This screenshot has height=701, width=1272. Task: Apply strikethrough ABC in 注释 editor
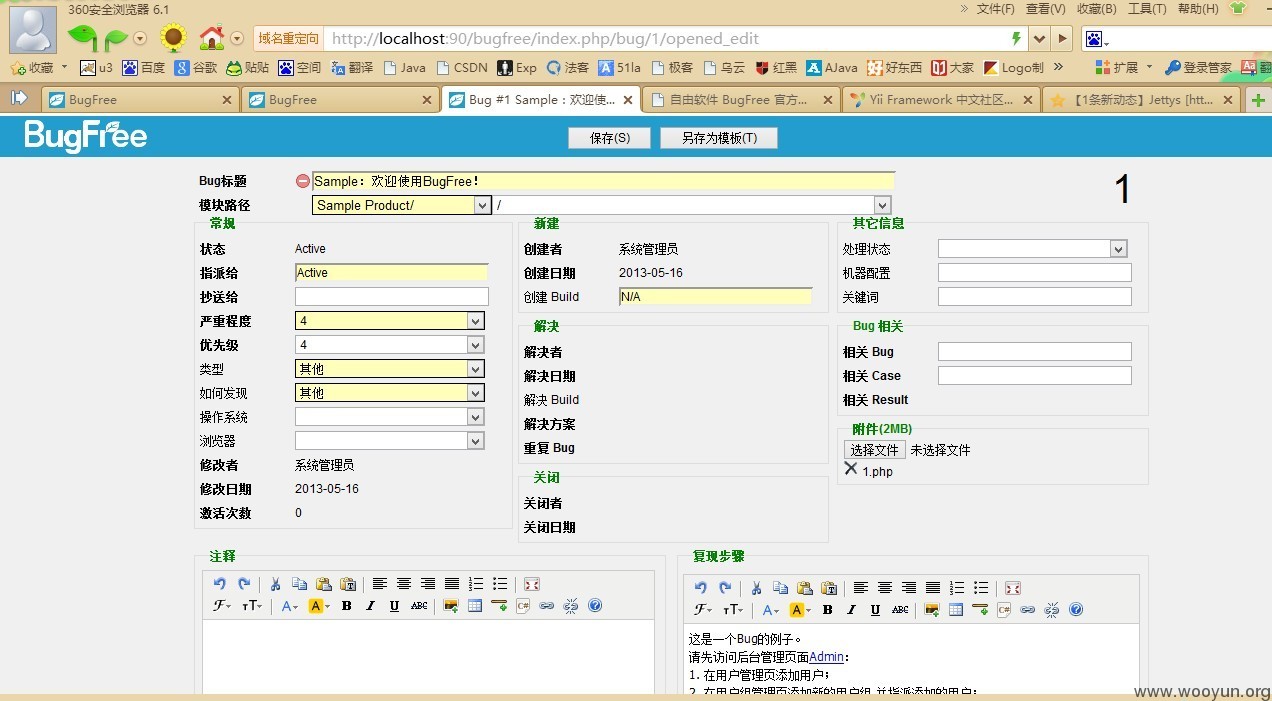pyautogui.click(x=419, y=606)
